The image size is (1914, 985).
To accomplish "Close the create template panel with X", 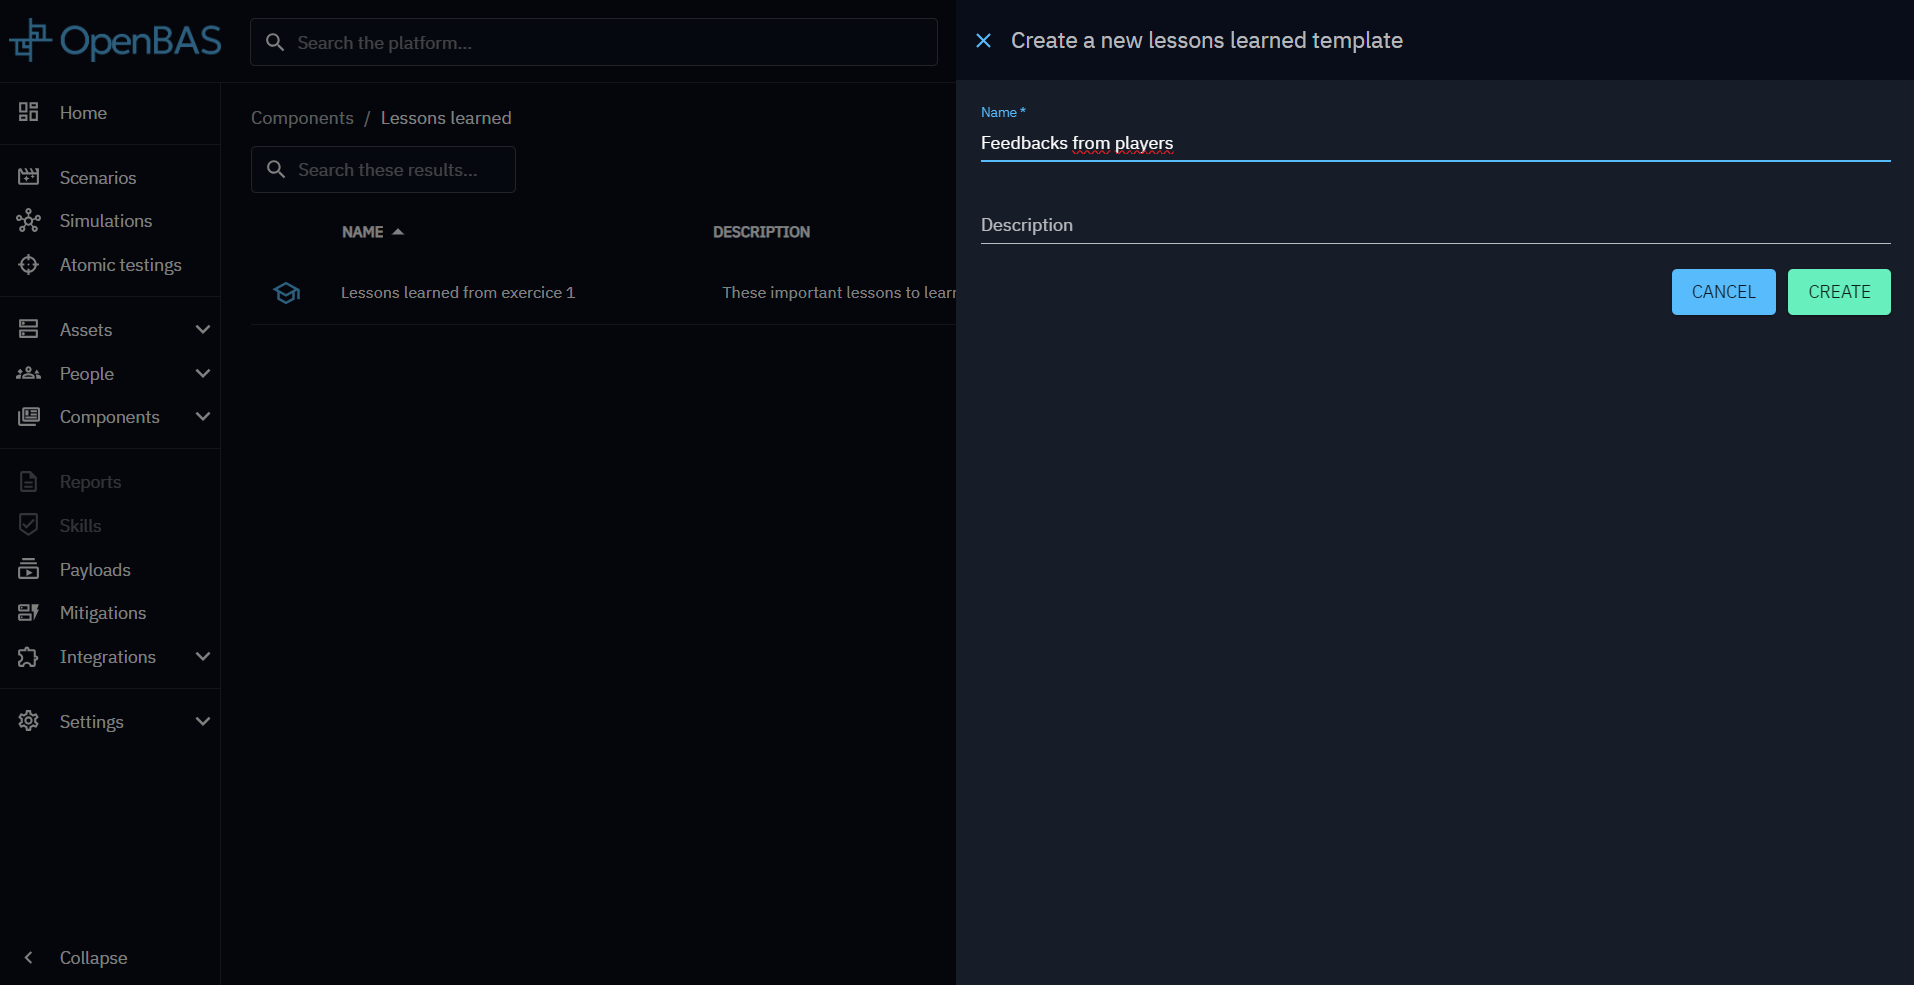I will 983,41.
